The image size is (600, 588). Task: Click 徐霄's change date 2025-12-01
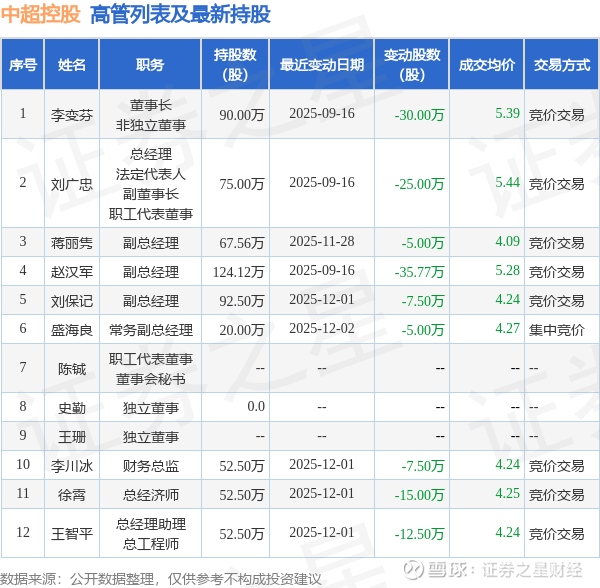click(x=322, y=493)
